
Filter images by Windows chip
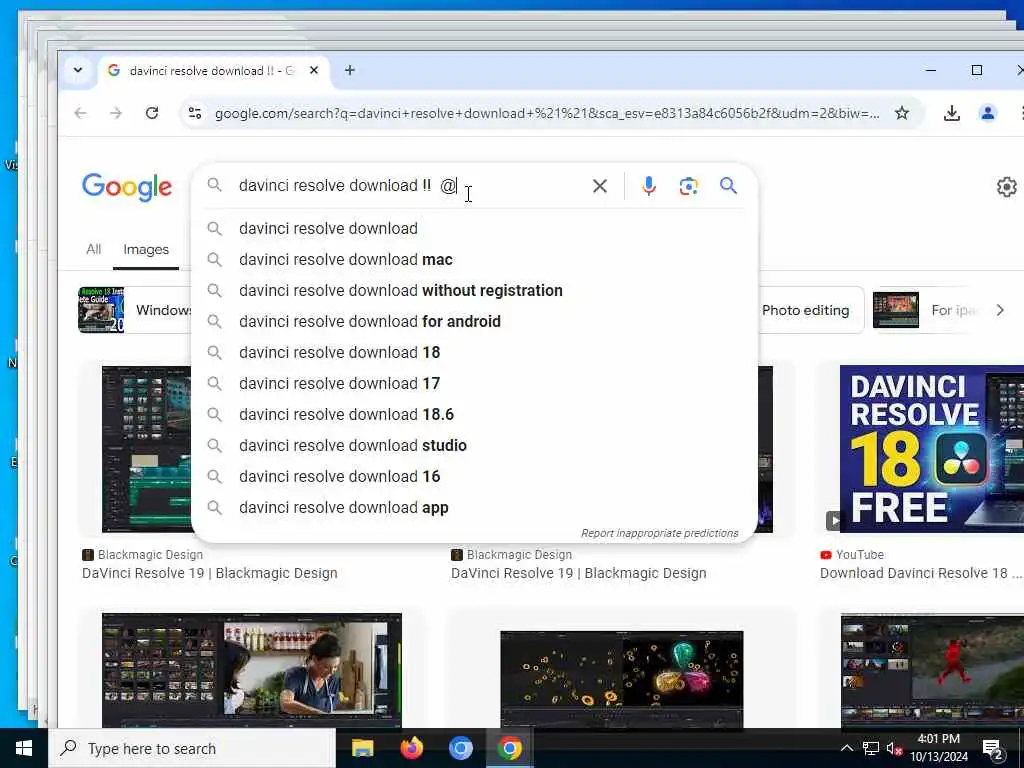click(x=134, y=310)
